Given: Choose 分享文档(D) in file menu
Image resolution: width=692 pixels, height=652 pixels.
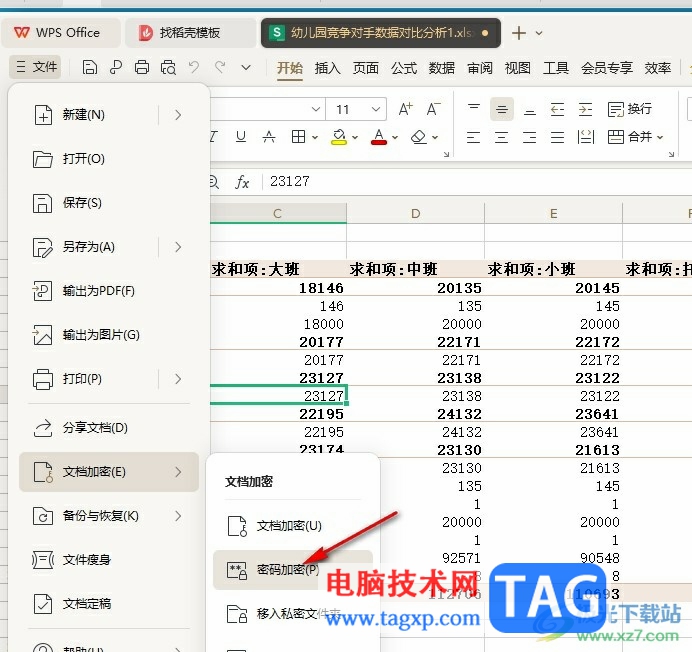Looking at the screenshot, I should [109, 428].
